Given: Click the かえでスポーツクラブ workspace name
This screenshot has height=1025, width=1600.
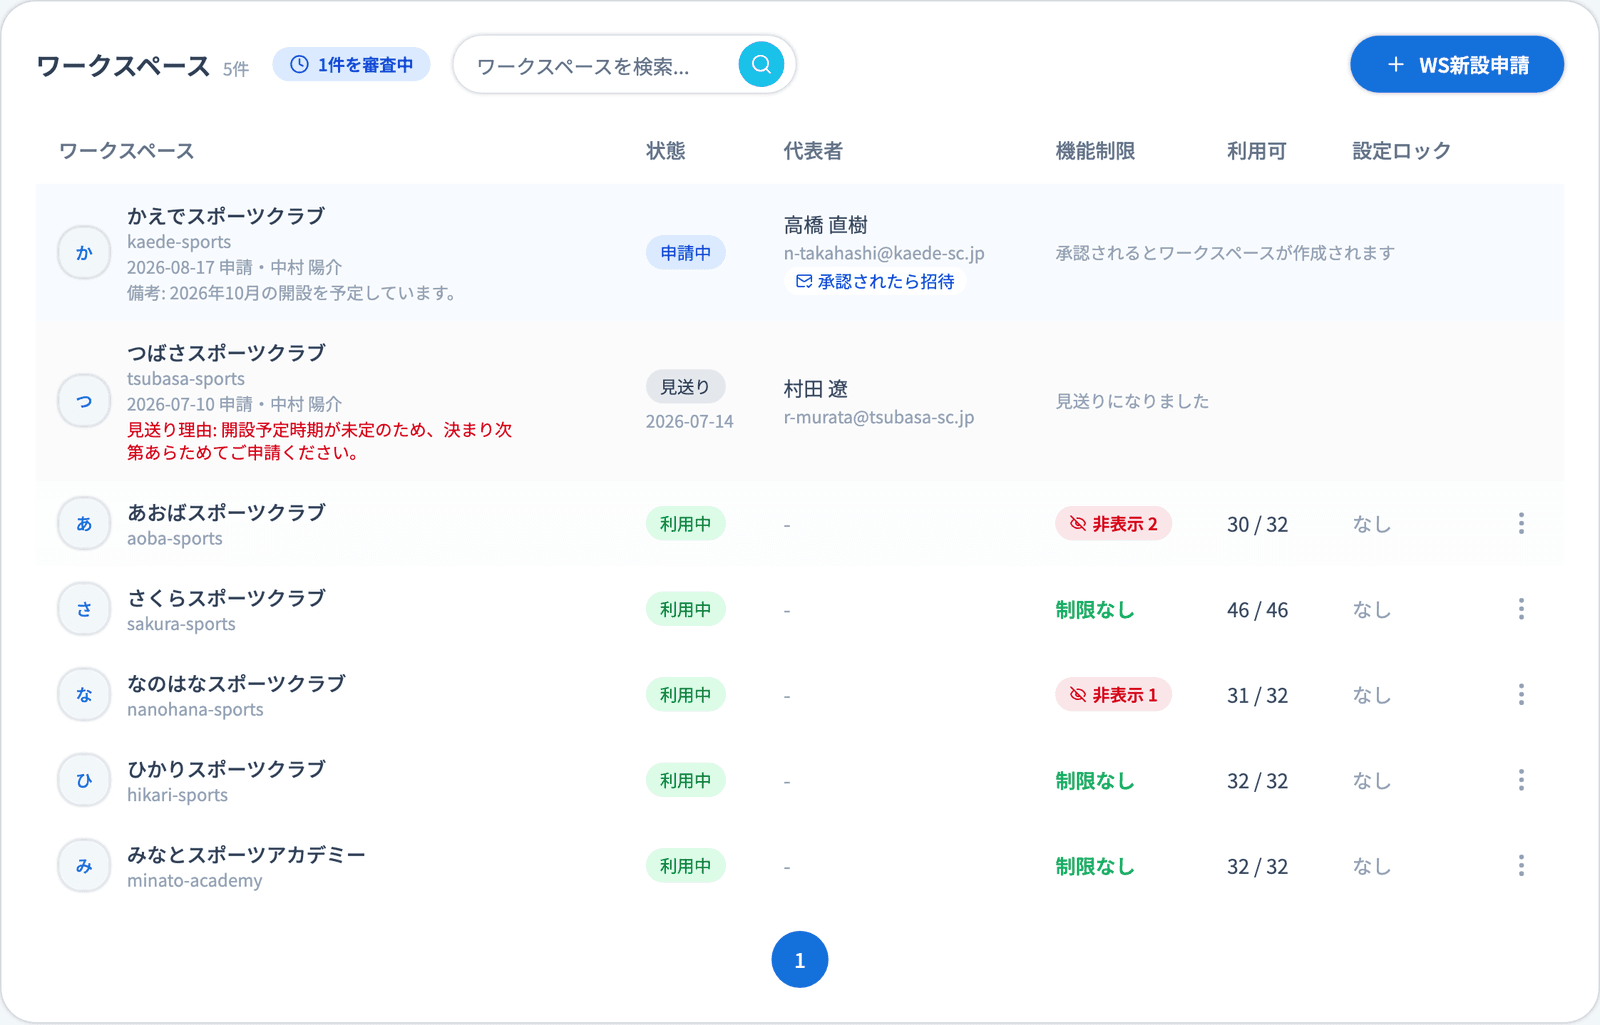Looking at the screenshot, I should [226, 216].
